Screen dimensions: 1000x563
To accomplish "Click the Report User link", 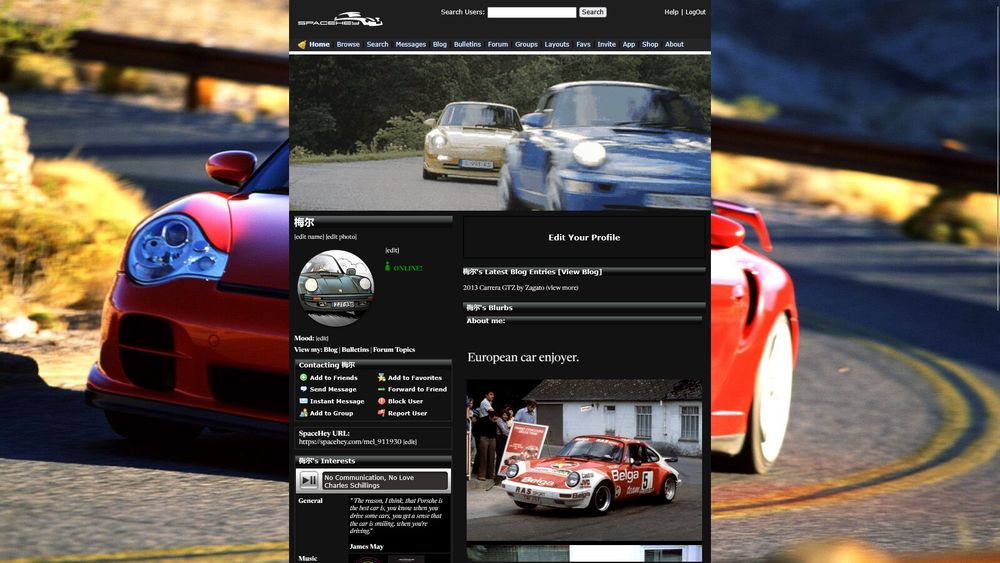I will (408, 413).
